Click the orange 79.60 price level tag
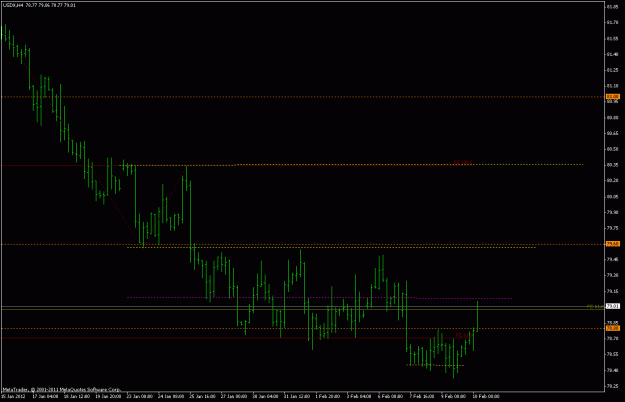The height and width of the screenshot is (402, 625). point(612,243)
